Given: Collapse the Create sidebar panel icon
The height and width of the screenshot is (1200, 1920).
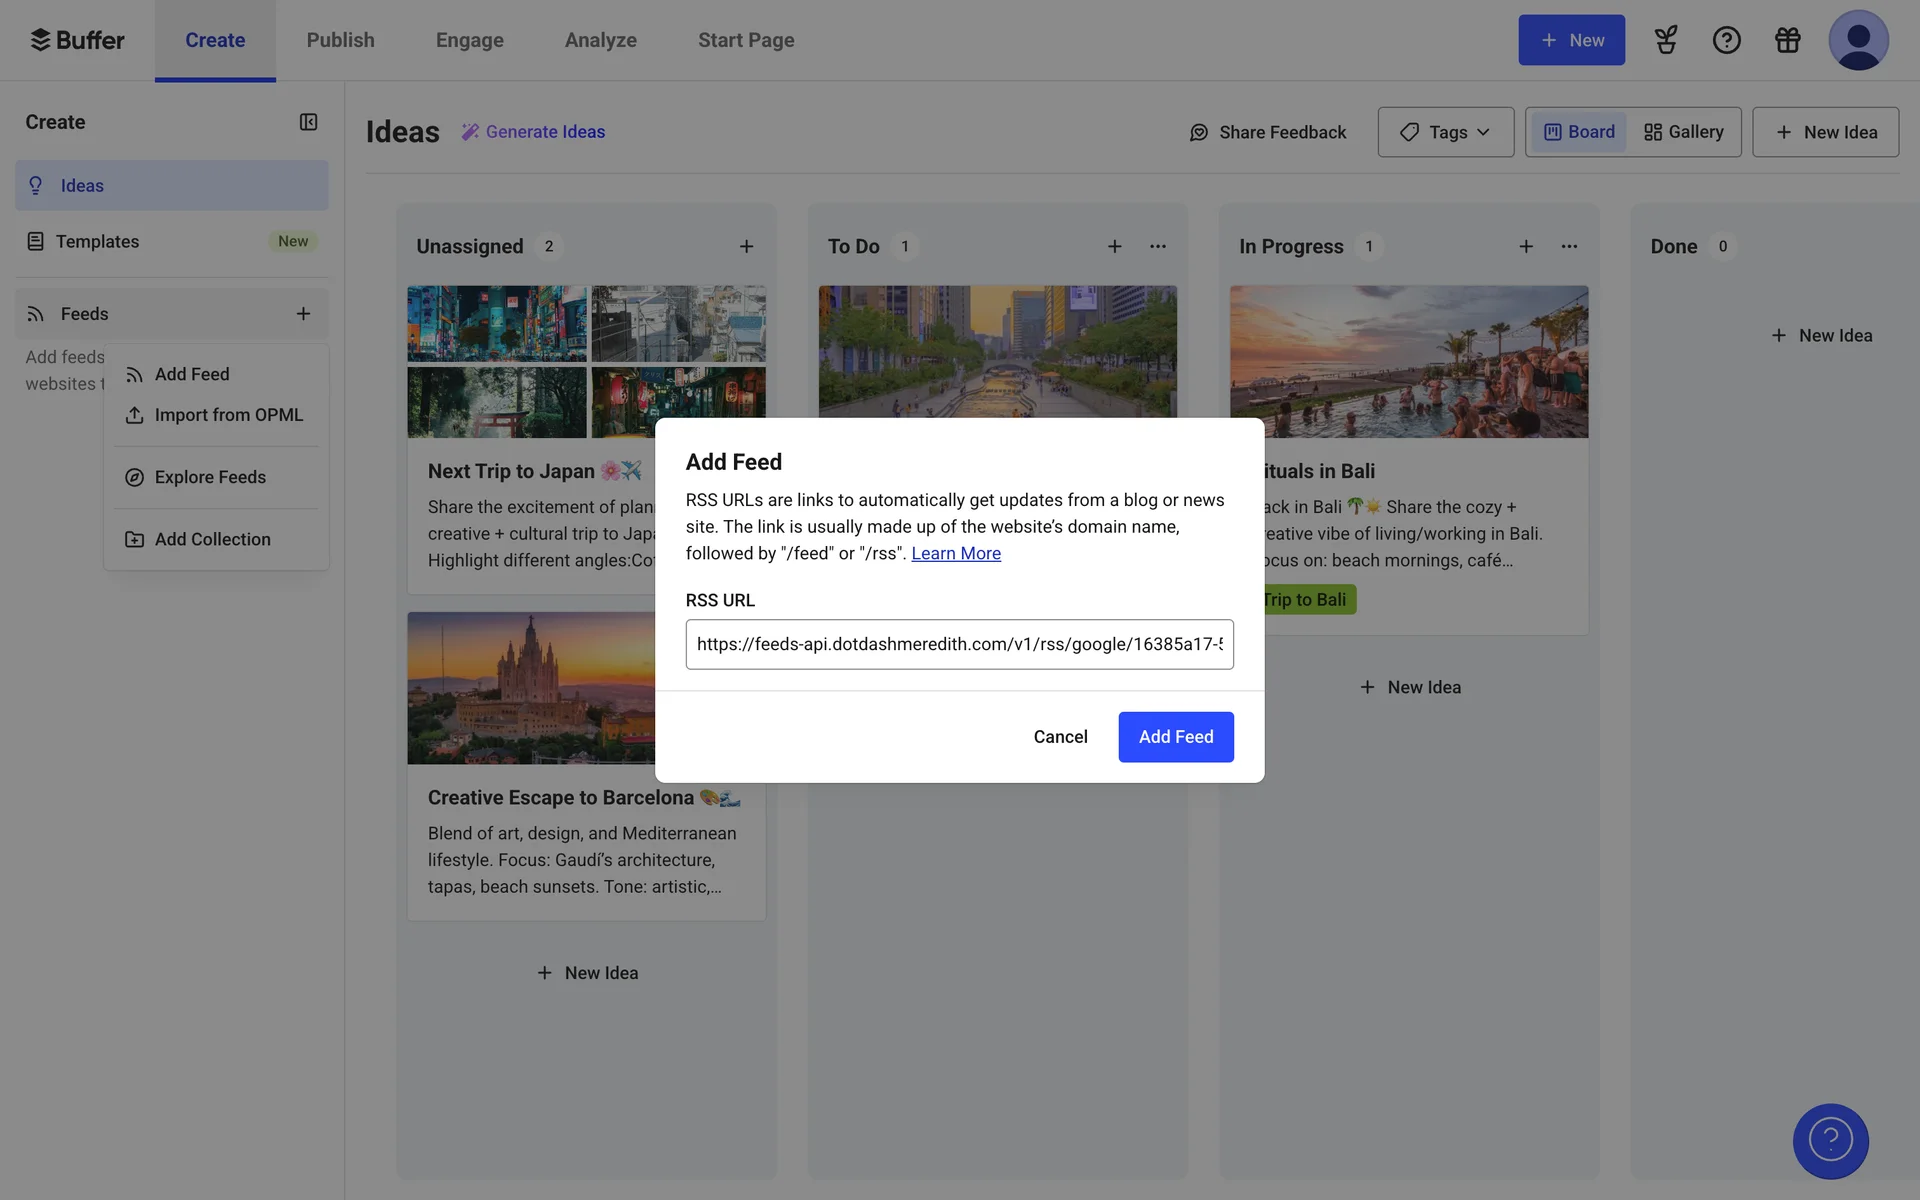Looking at the screenshot, I should [x=308, y=122].
